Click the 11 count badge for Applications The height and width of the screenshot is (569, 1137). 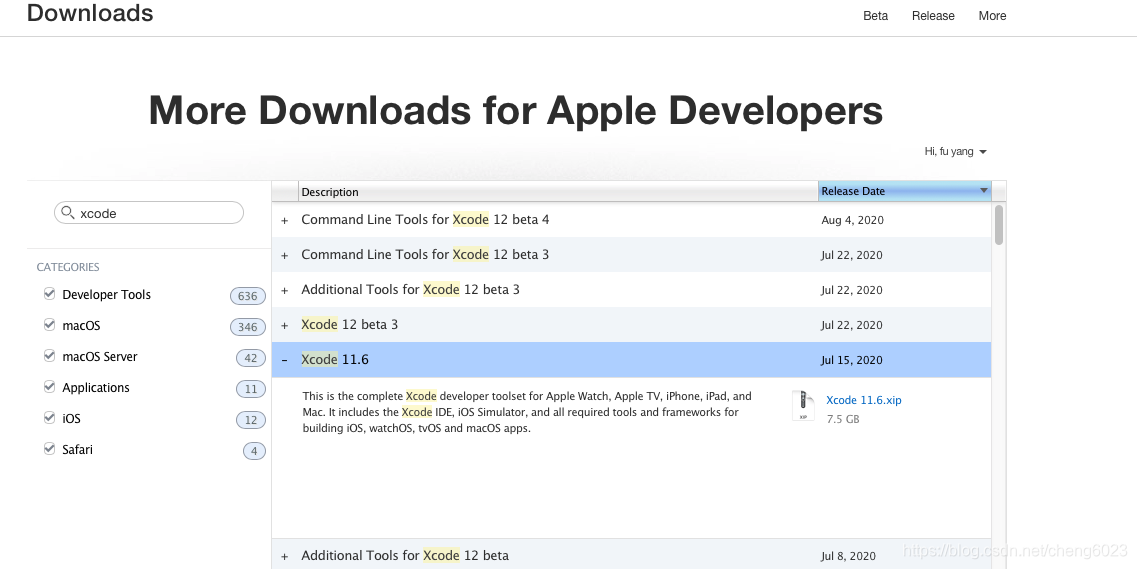coord(251,389)
